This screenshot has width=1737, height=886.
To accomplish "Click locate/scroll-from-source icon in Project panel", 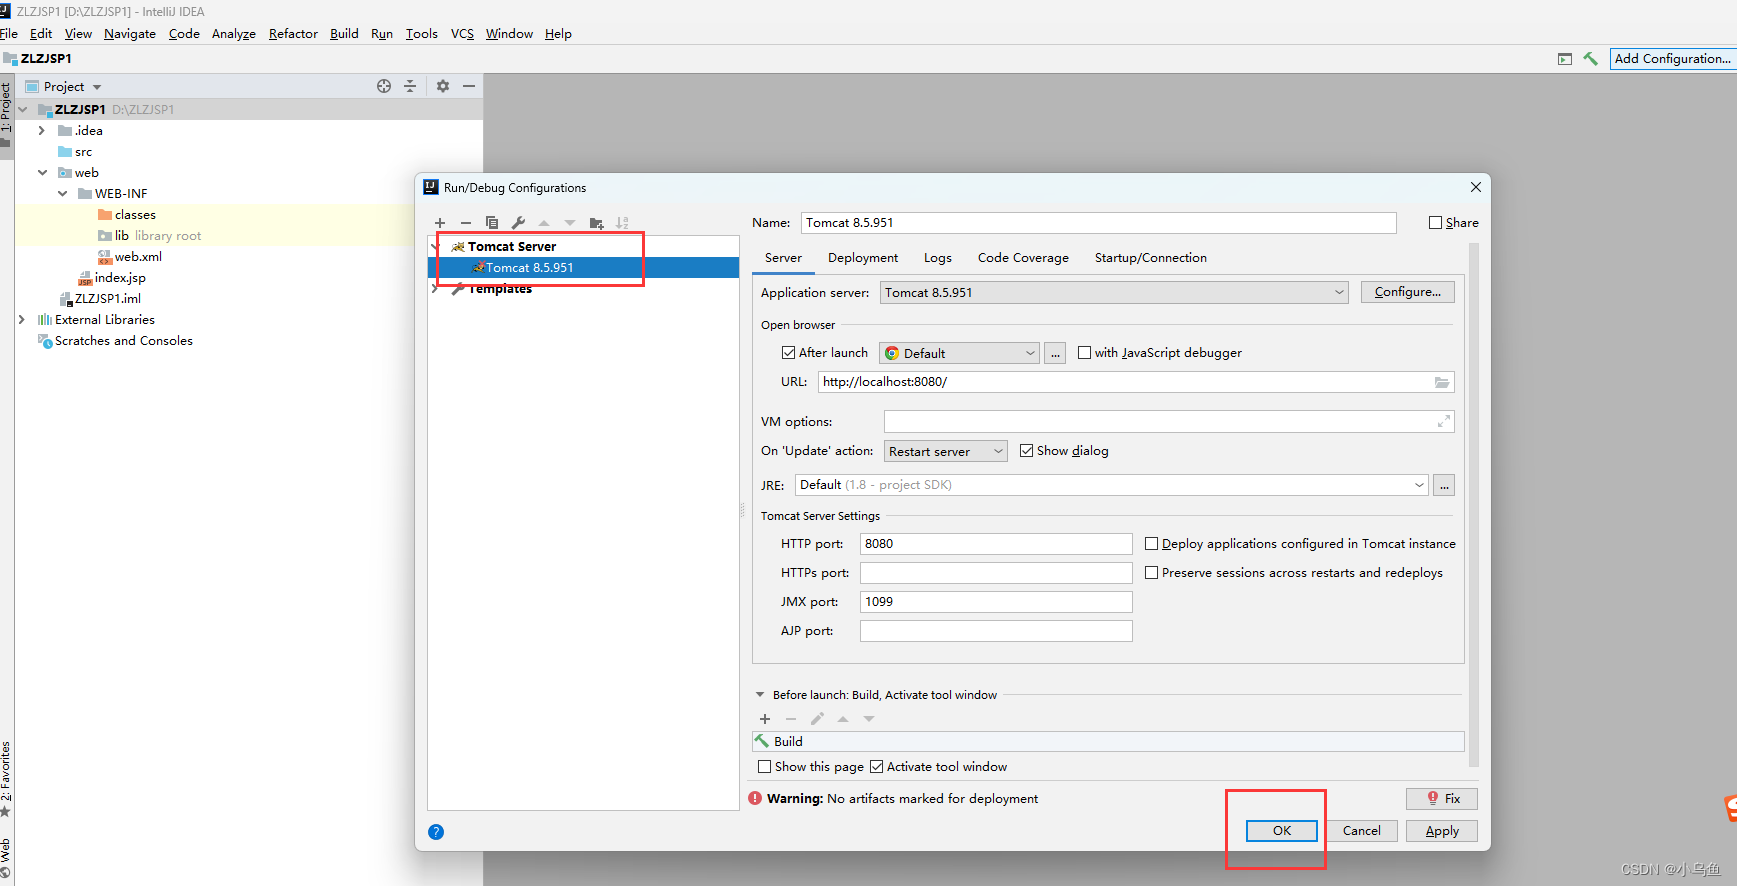I will [384, 86].
